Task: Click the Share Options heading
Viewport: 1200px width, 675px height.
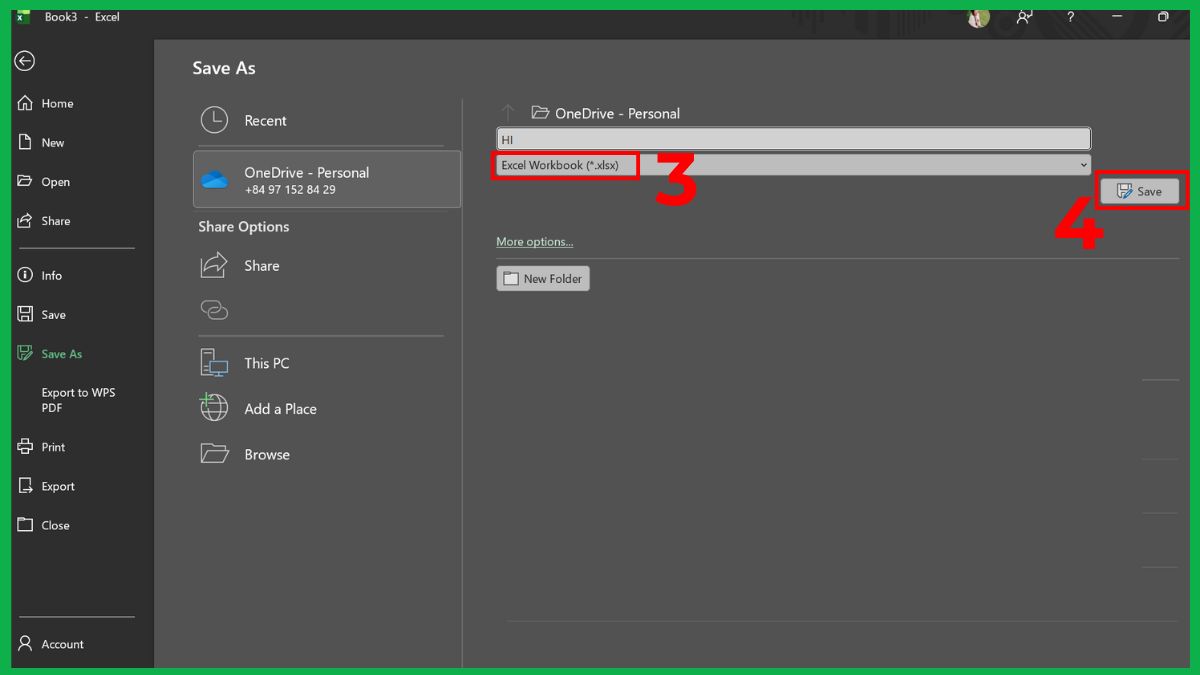Action: coord(244,227)
